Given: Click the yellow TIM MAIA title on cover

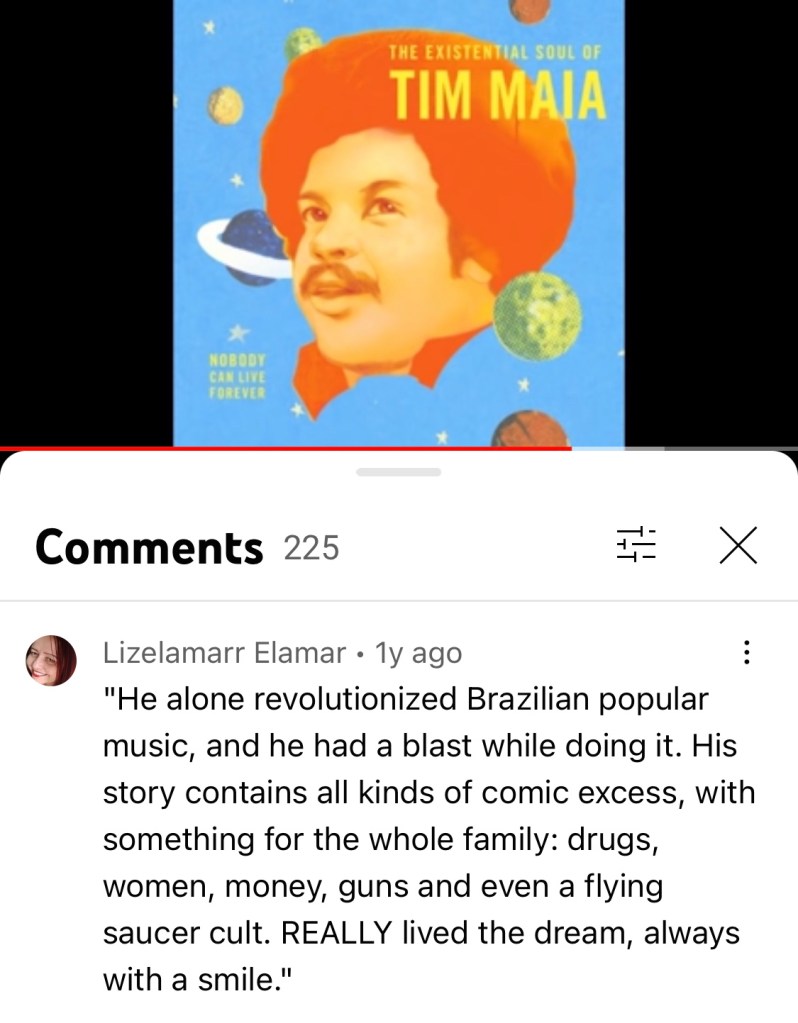Looking at the screenshot, I should pos(498,96).
